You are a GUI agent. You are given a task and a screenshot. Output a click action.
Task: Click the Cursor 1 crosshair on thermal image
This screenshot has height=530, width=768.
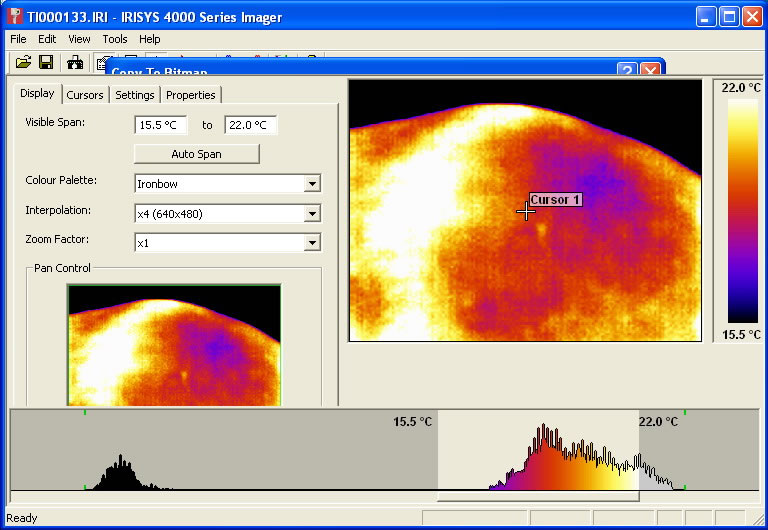(525, 211)
